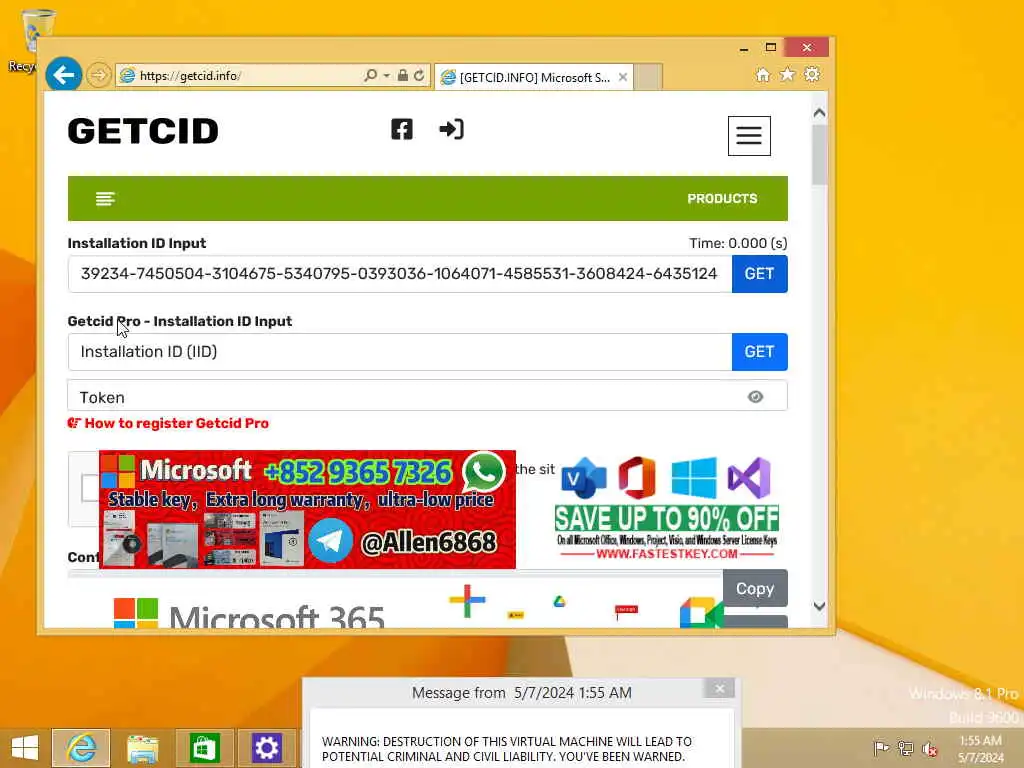Click scrollbar down arrow on page
Viewport: 1024px width, 768px height.
click(820, 606)
